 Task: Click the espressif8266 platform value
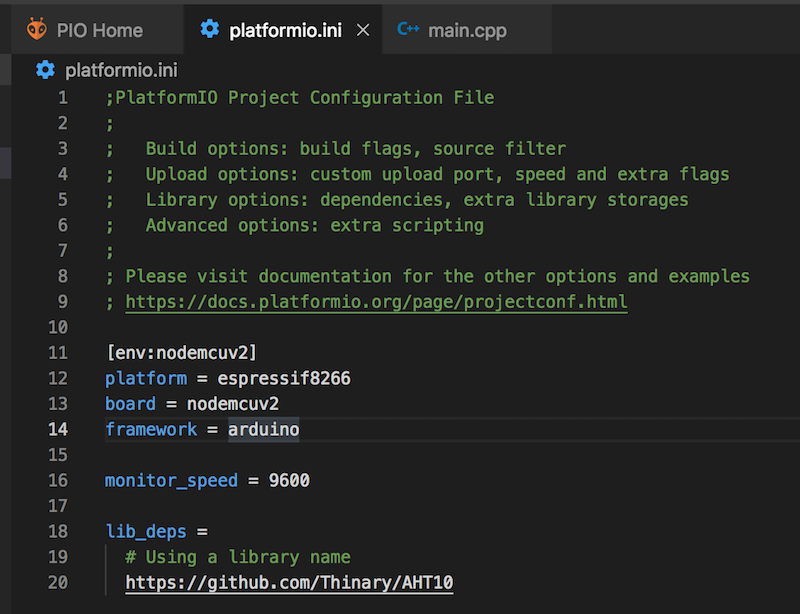tap(284, 378)
